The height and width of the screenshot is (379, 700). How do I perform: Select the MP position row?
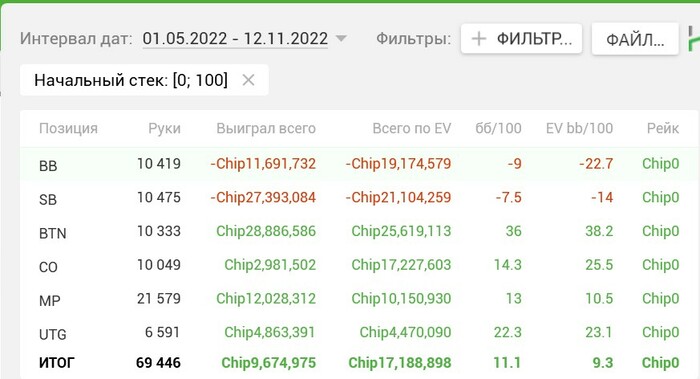[x=359, y=299]
